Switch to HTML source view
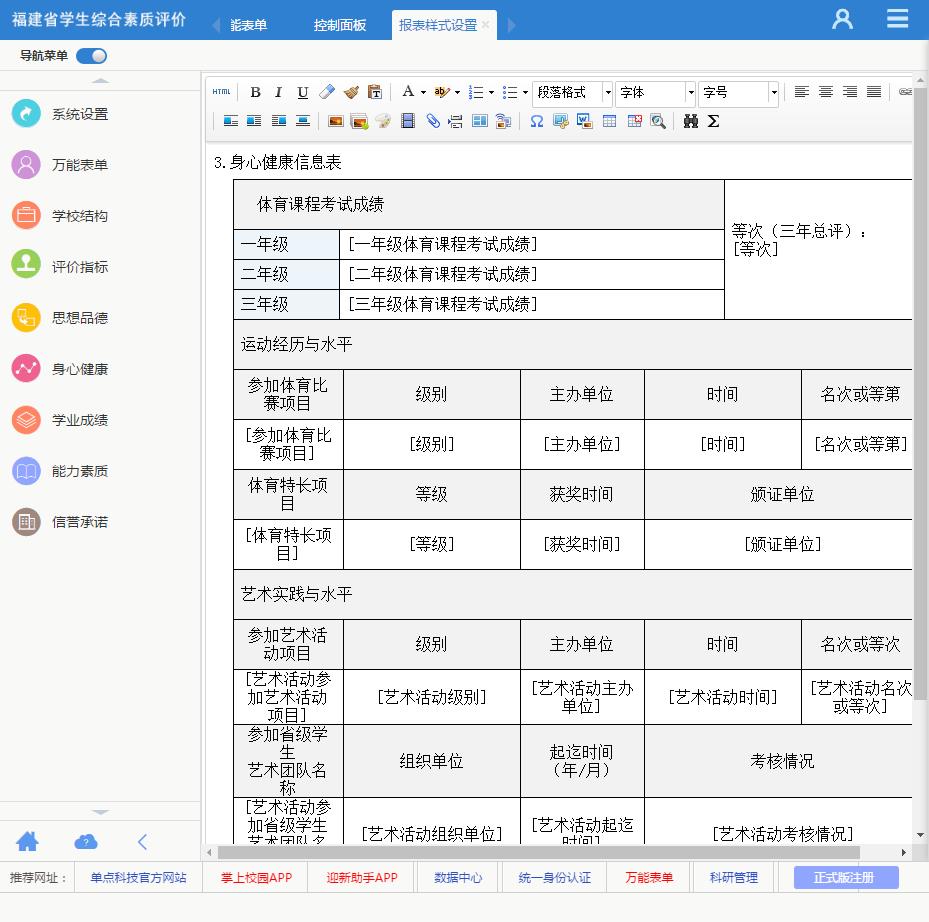 click(222, 92)
